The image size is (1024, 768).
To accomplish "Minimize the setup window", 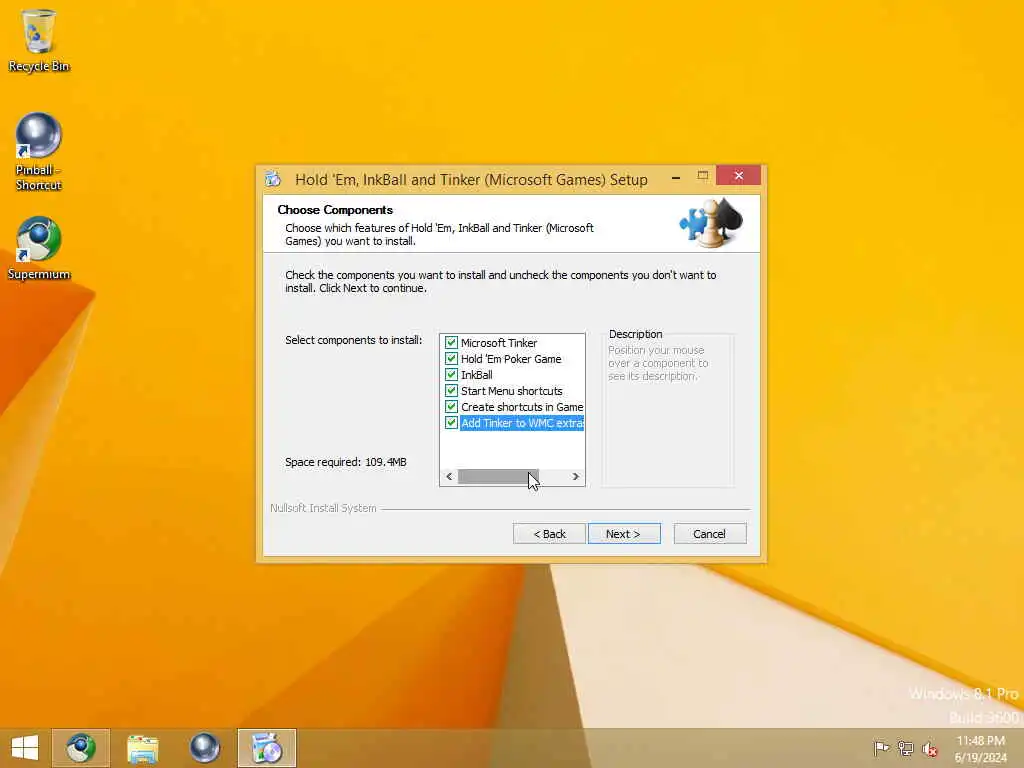I will coord(676,177).
